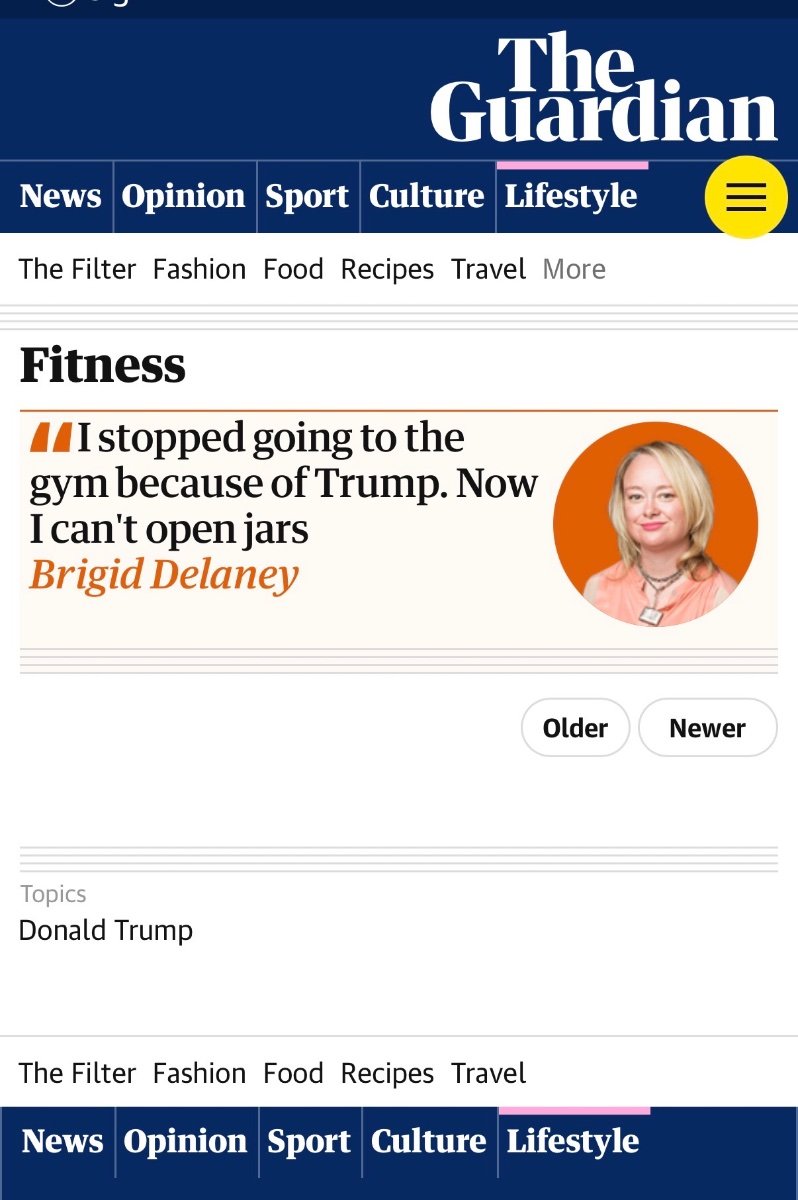Go to Sport section in header
The width and height of the screenshot is (798, 1200).
click(306, 196)
